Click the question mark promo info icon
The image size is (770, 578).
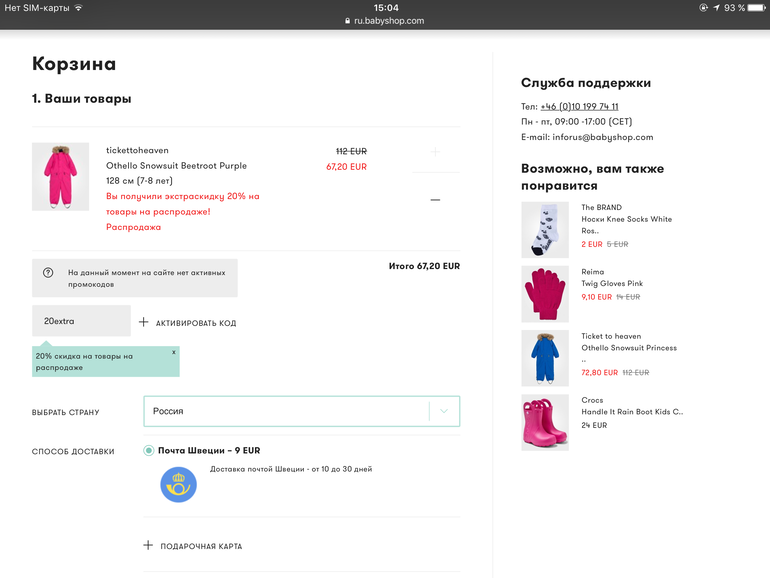click(48, 272)
